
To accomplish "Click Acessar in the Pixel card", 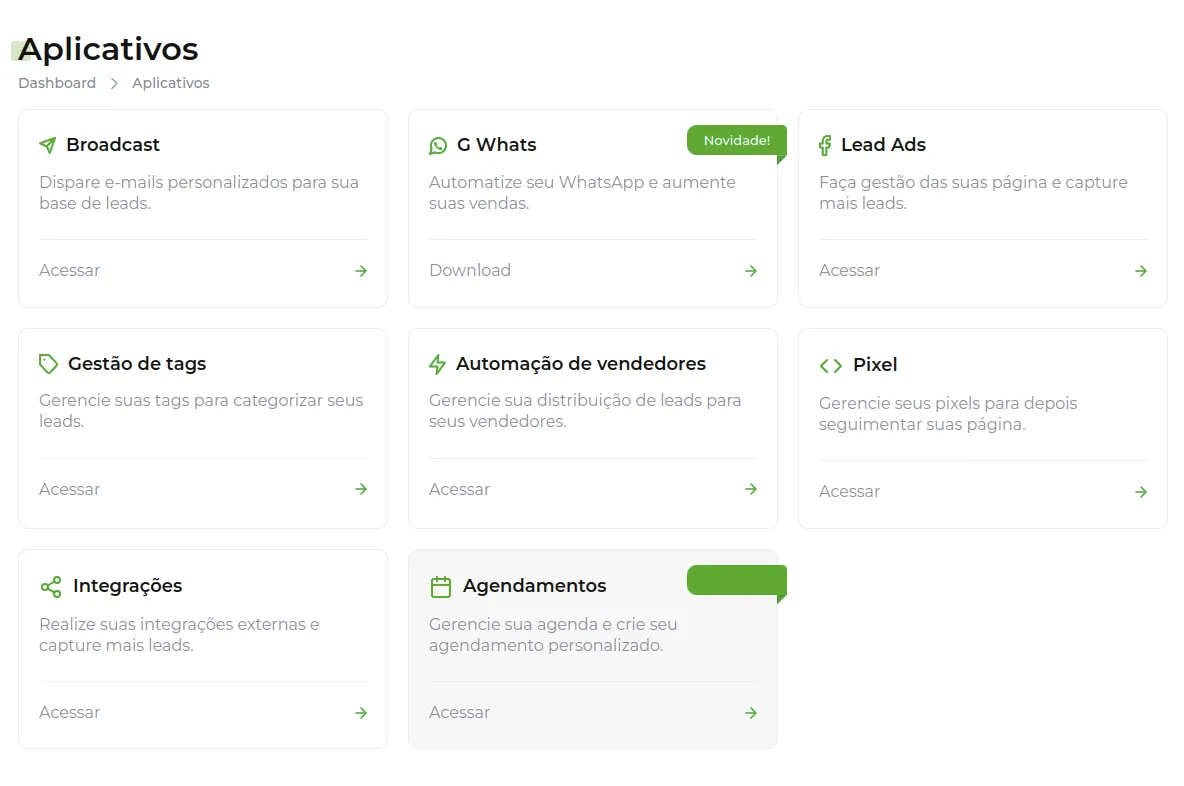I will point(849,492).
